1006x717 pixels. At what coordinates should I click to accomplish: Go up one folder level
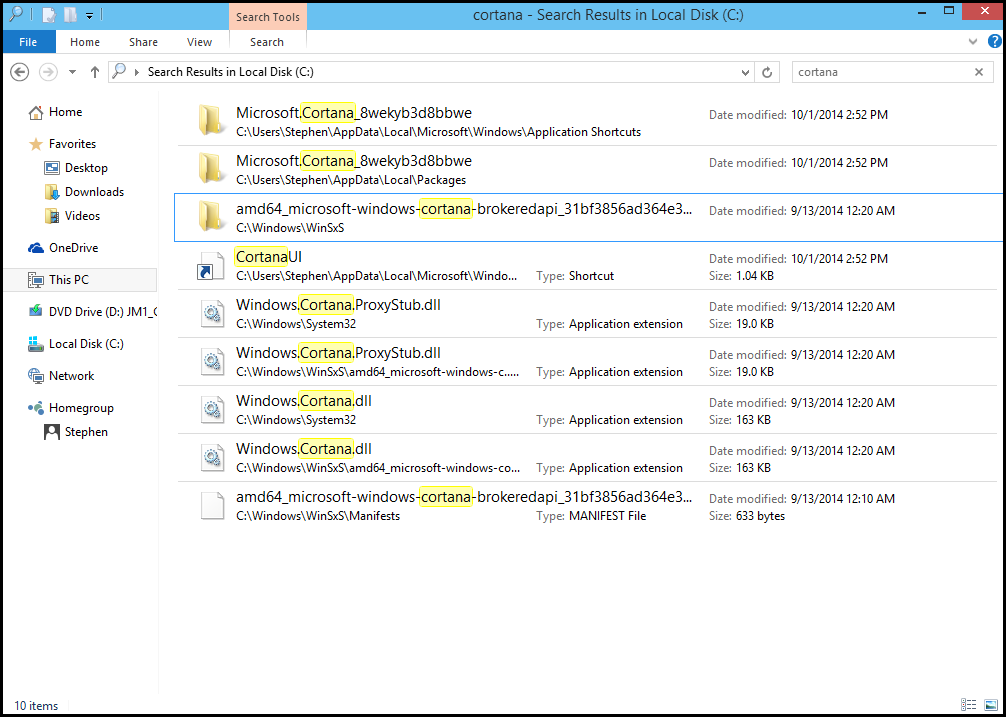pyautogui.click(x=95, y=72)
